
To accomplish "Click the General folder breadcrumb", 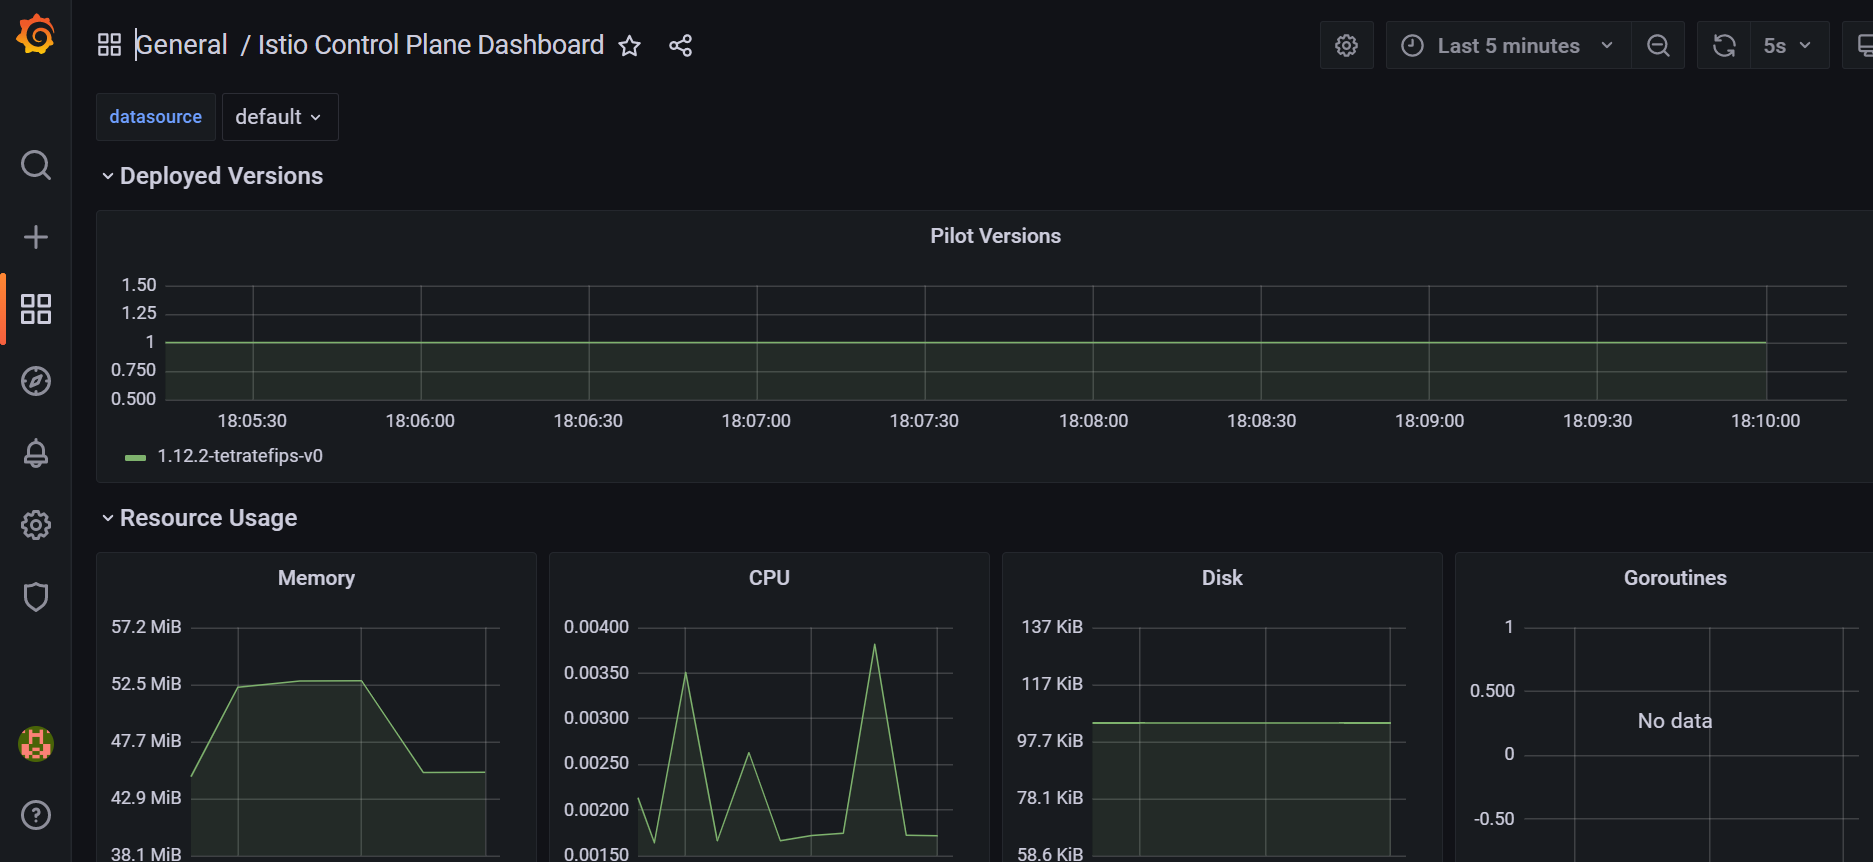I will [182, 45].
